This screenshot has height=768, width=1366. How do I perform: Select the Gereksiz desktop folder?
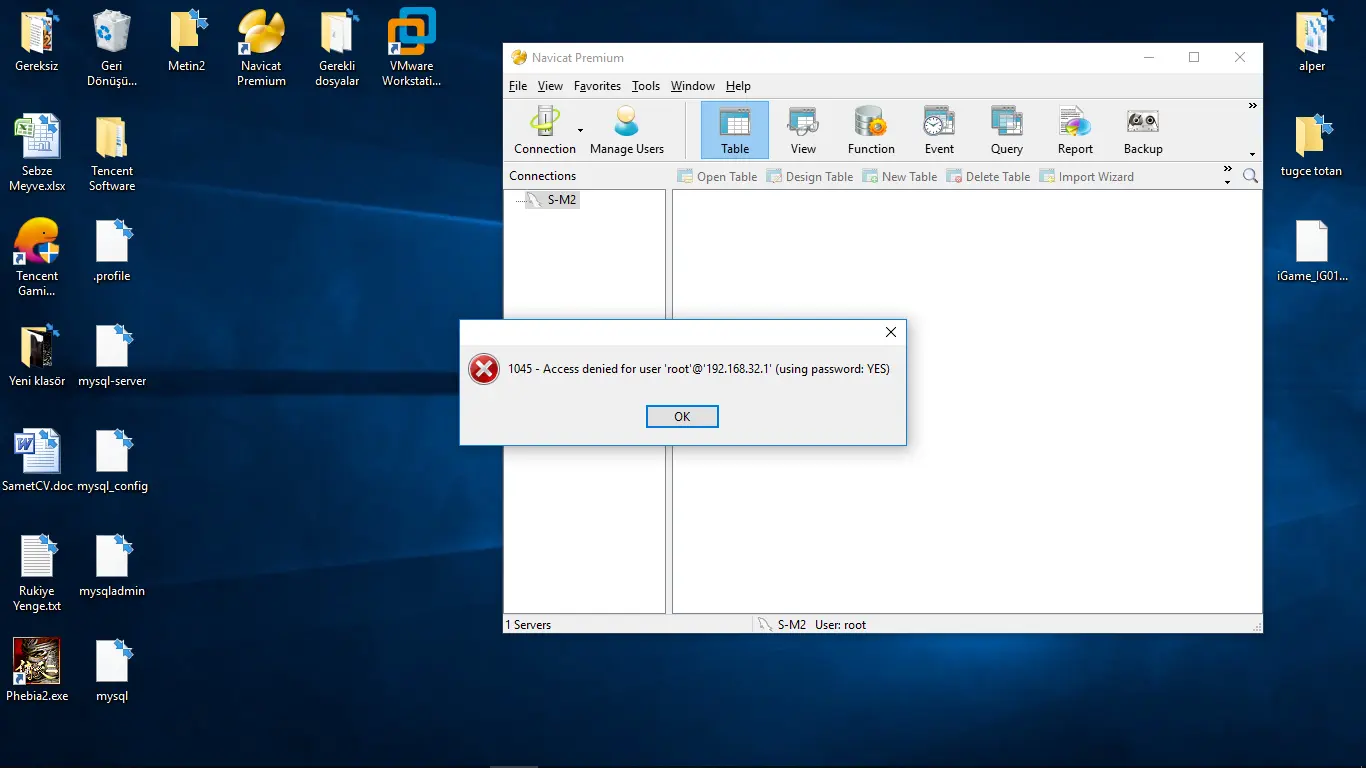(x=37, y=42)
